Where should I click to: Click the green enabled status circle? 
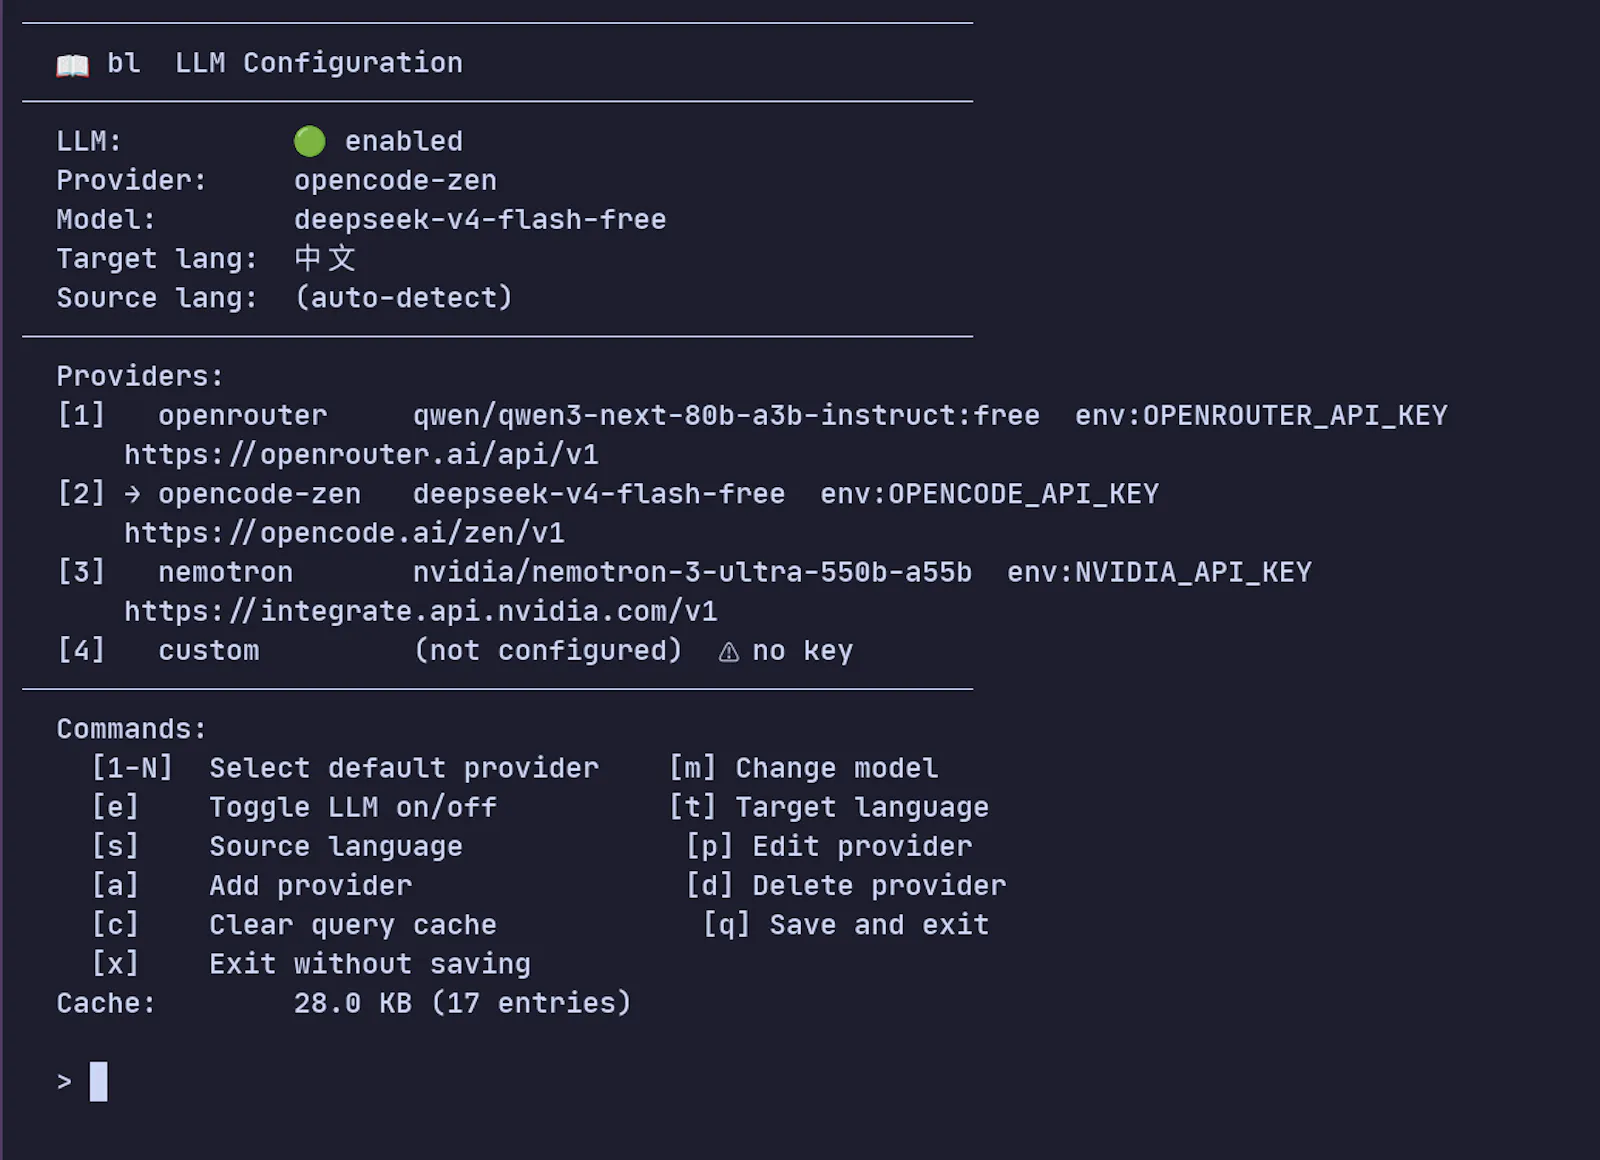pyautogui.click(x=310, y=141)
